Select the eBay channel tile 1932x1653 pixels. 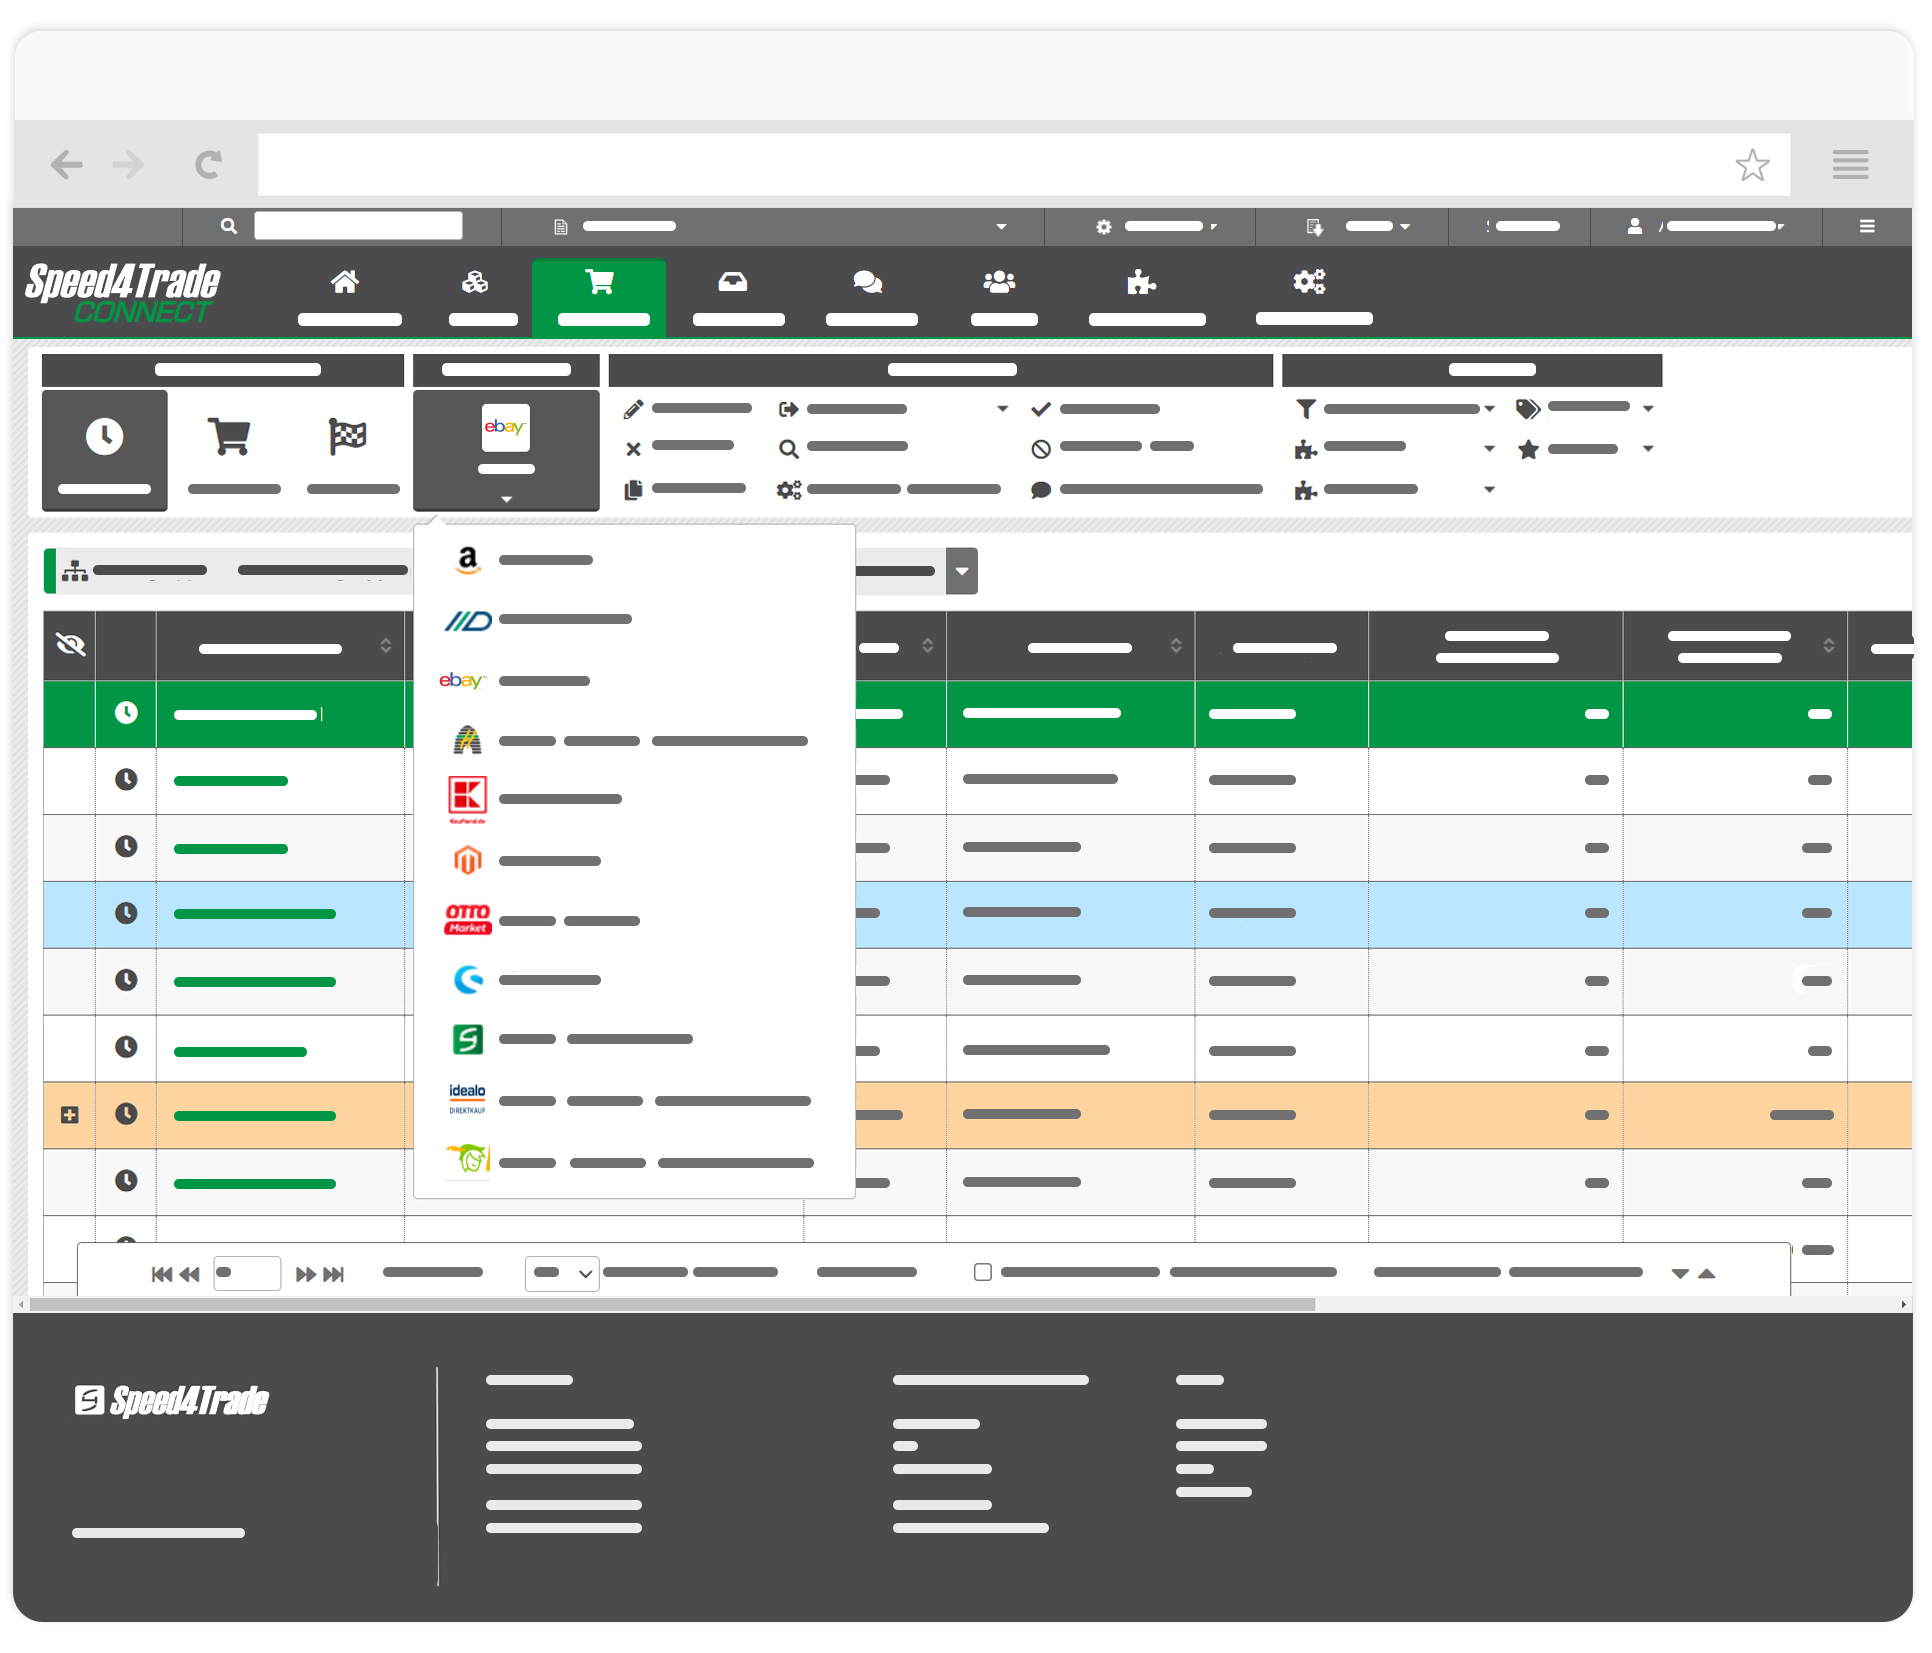coord(506,428)
